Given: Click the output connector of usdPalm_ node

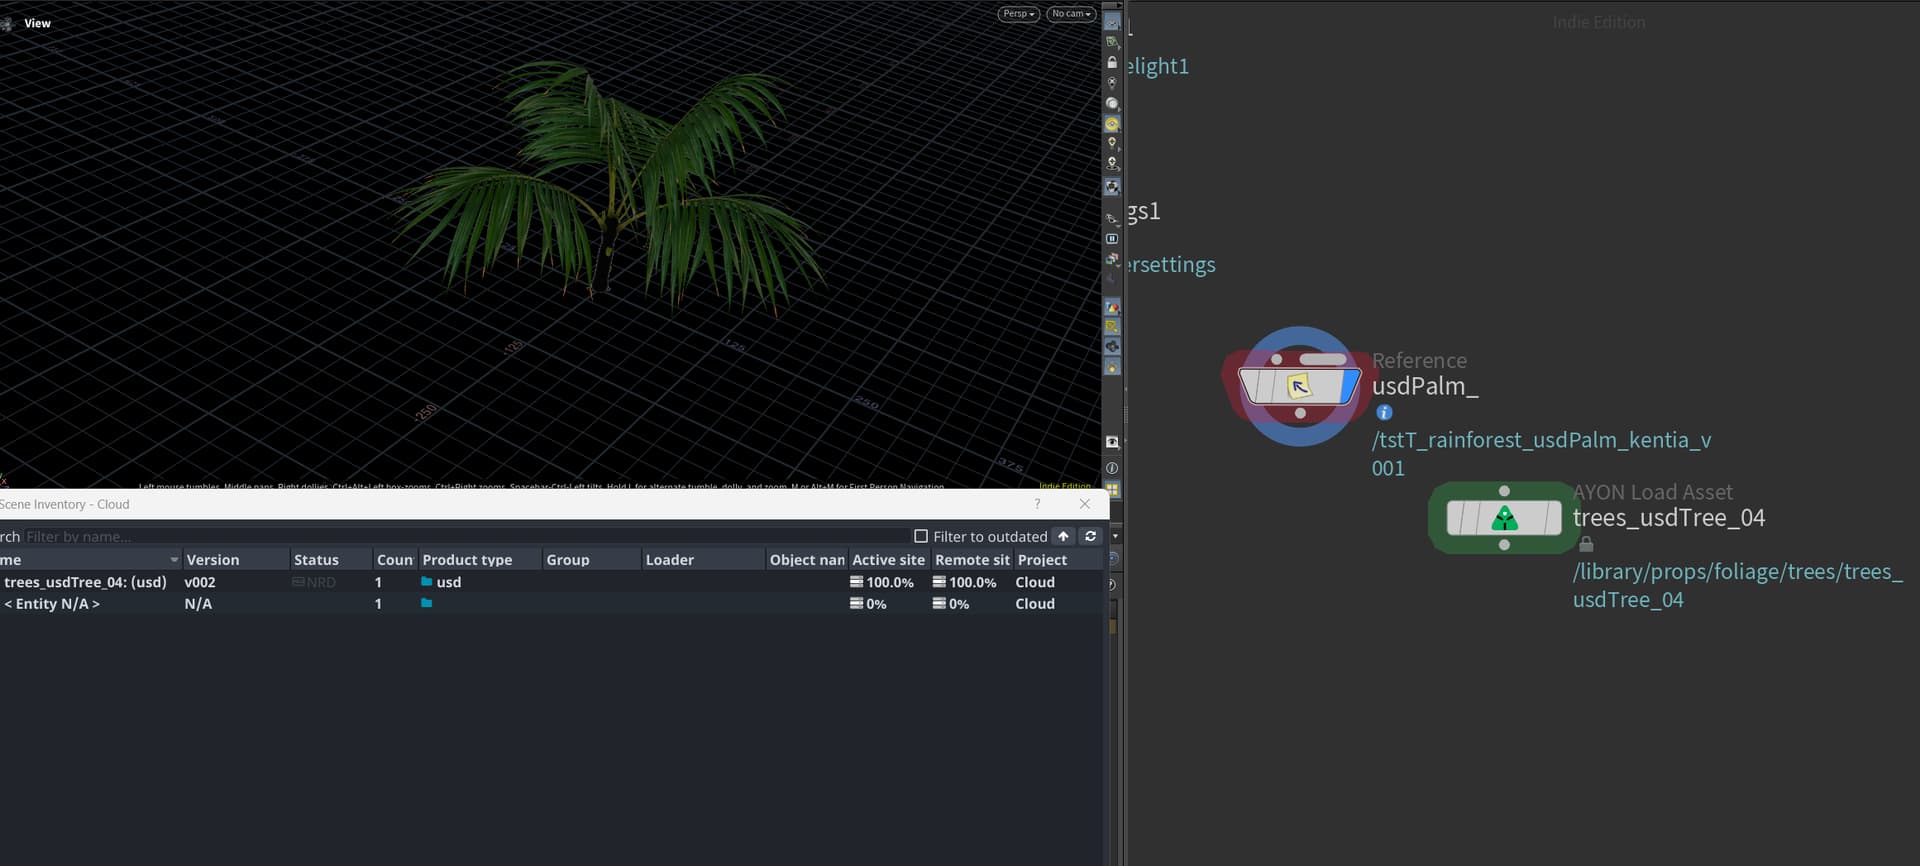Looking at the screenshot, I should tap(1300, 413).
